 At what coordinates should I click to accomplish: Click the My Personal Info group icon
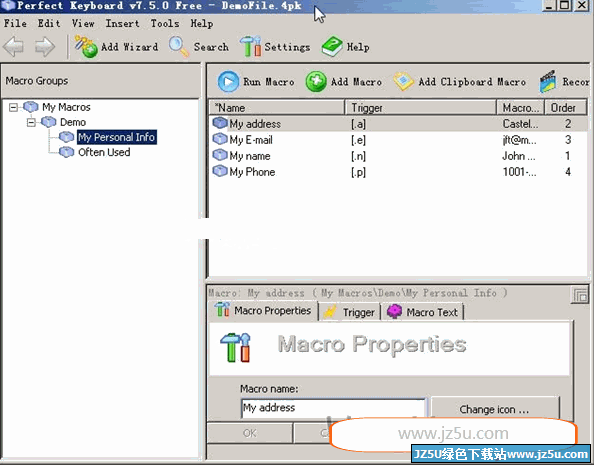coord(67,137)
